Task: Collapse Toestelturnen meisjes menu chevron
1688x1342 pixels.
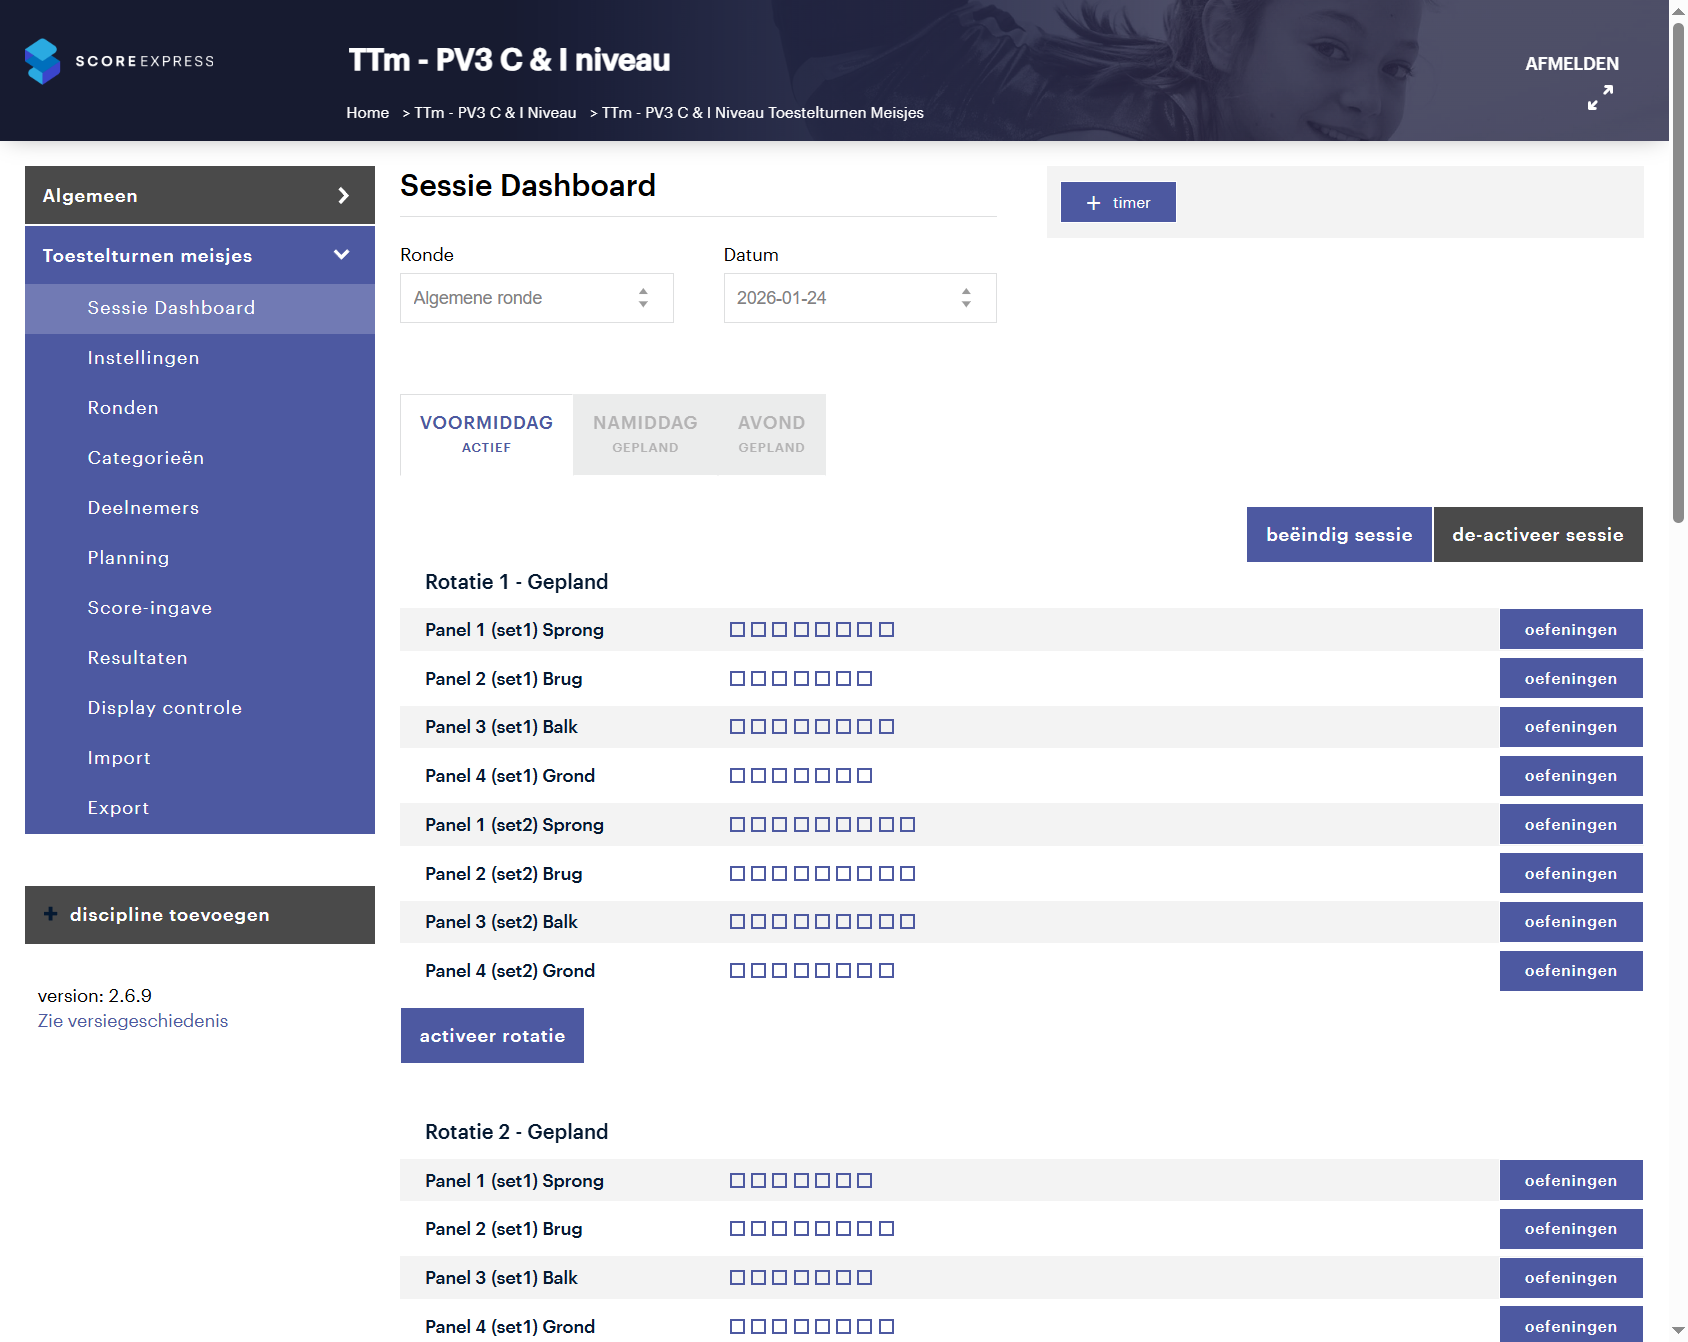Action: tap(341, 255)
